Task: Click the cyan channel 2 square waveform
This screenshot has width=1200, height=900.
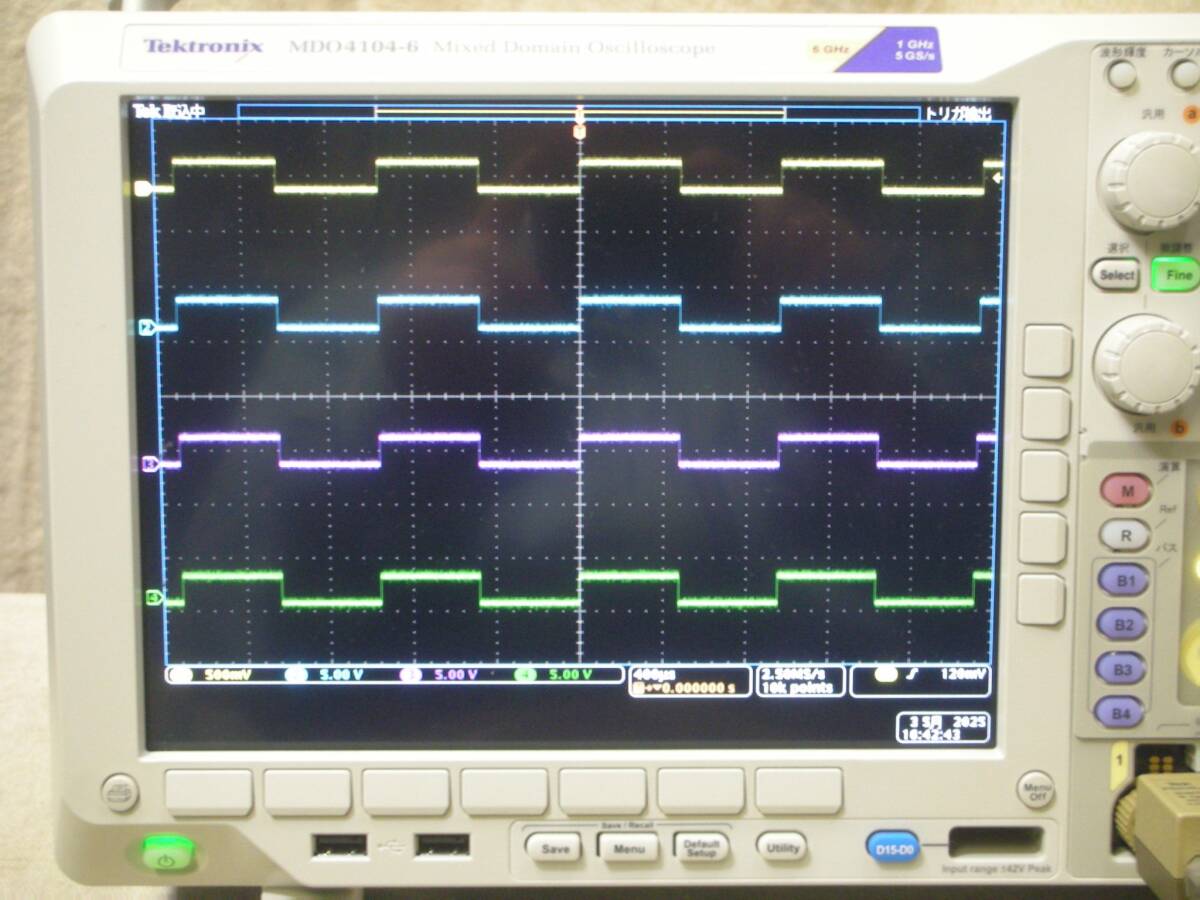Action: [x=580, y=313]
